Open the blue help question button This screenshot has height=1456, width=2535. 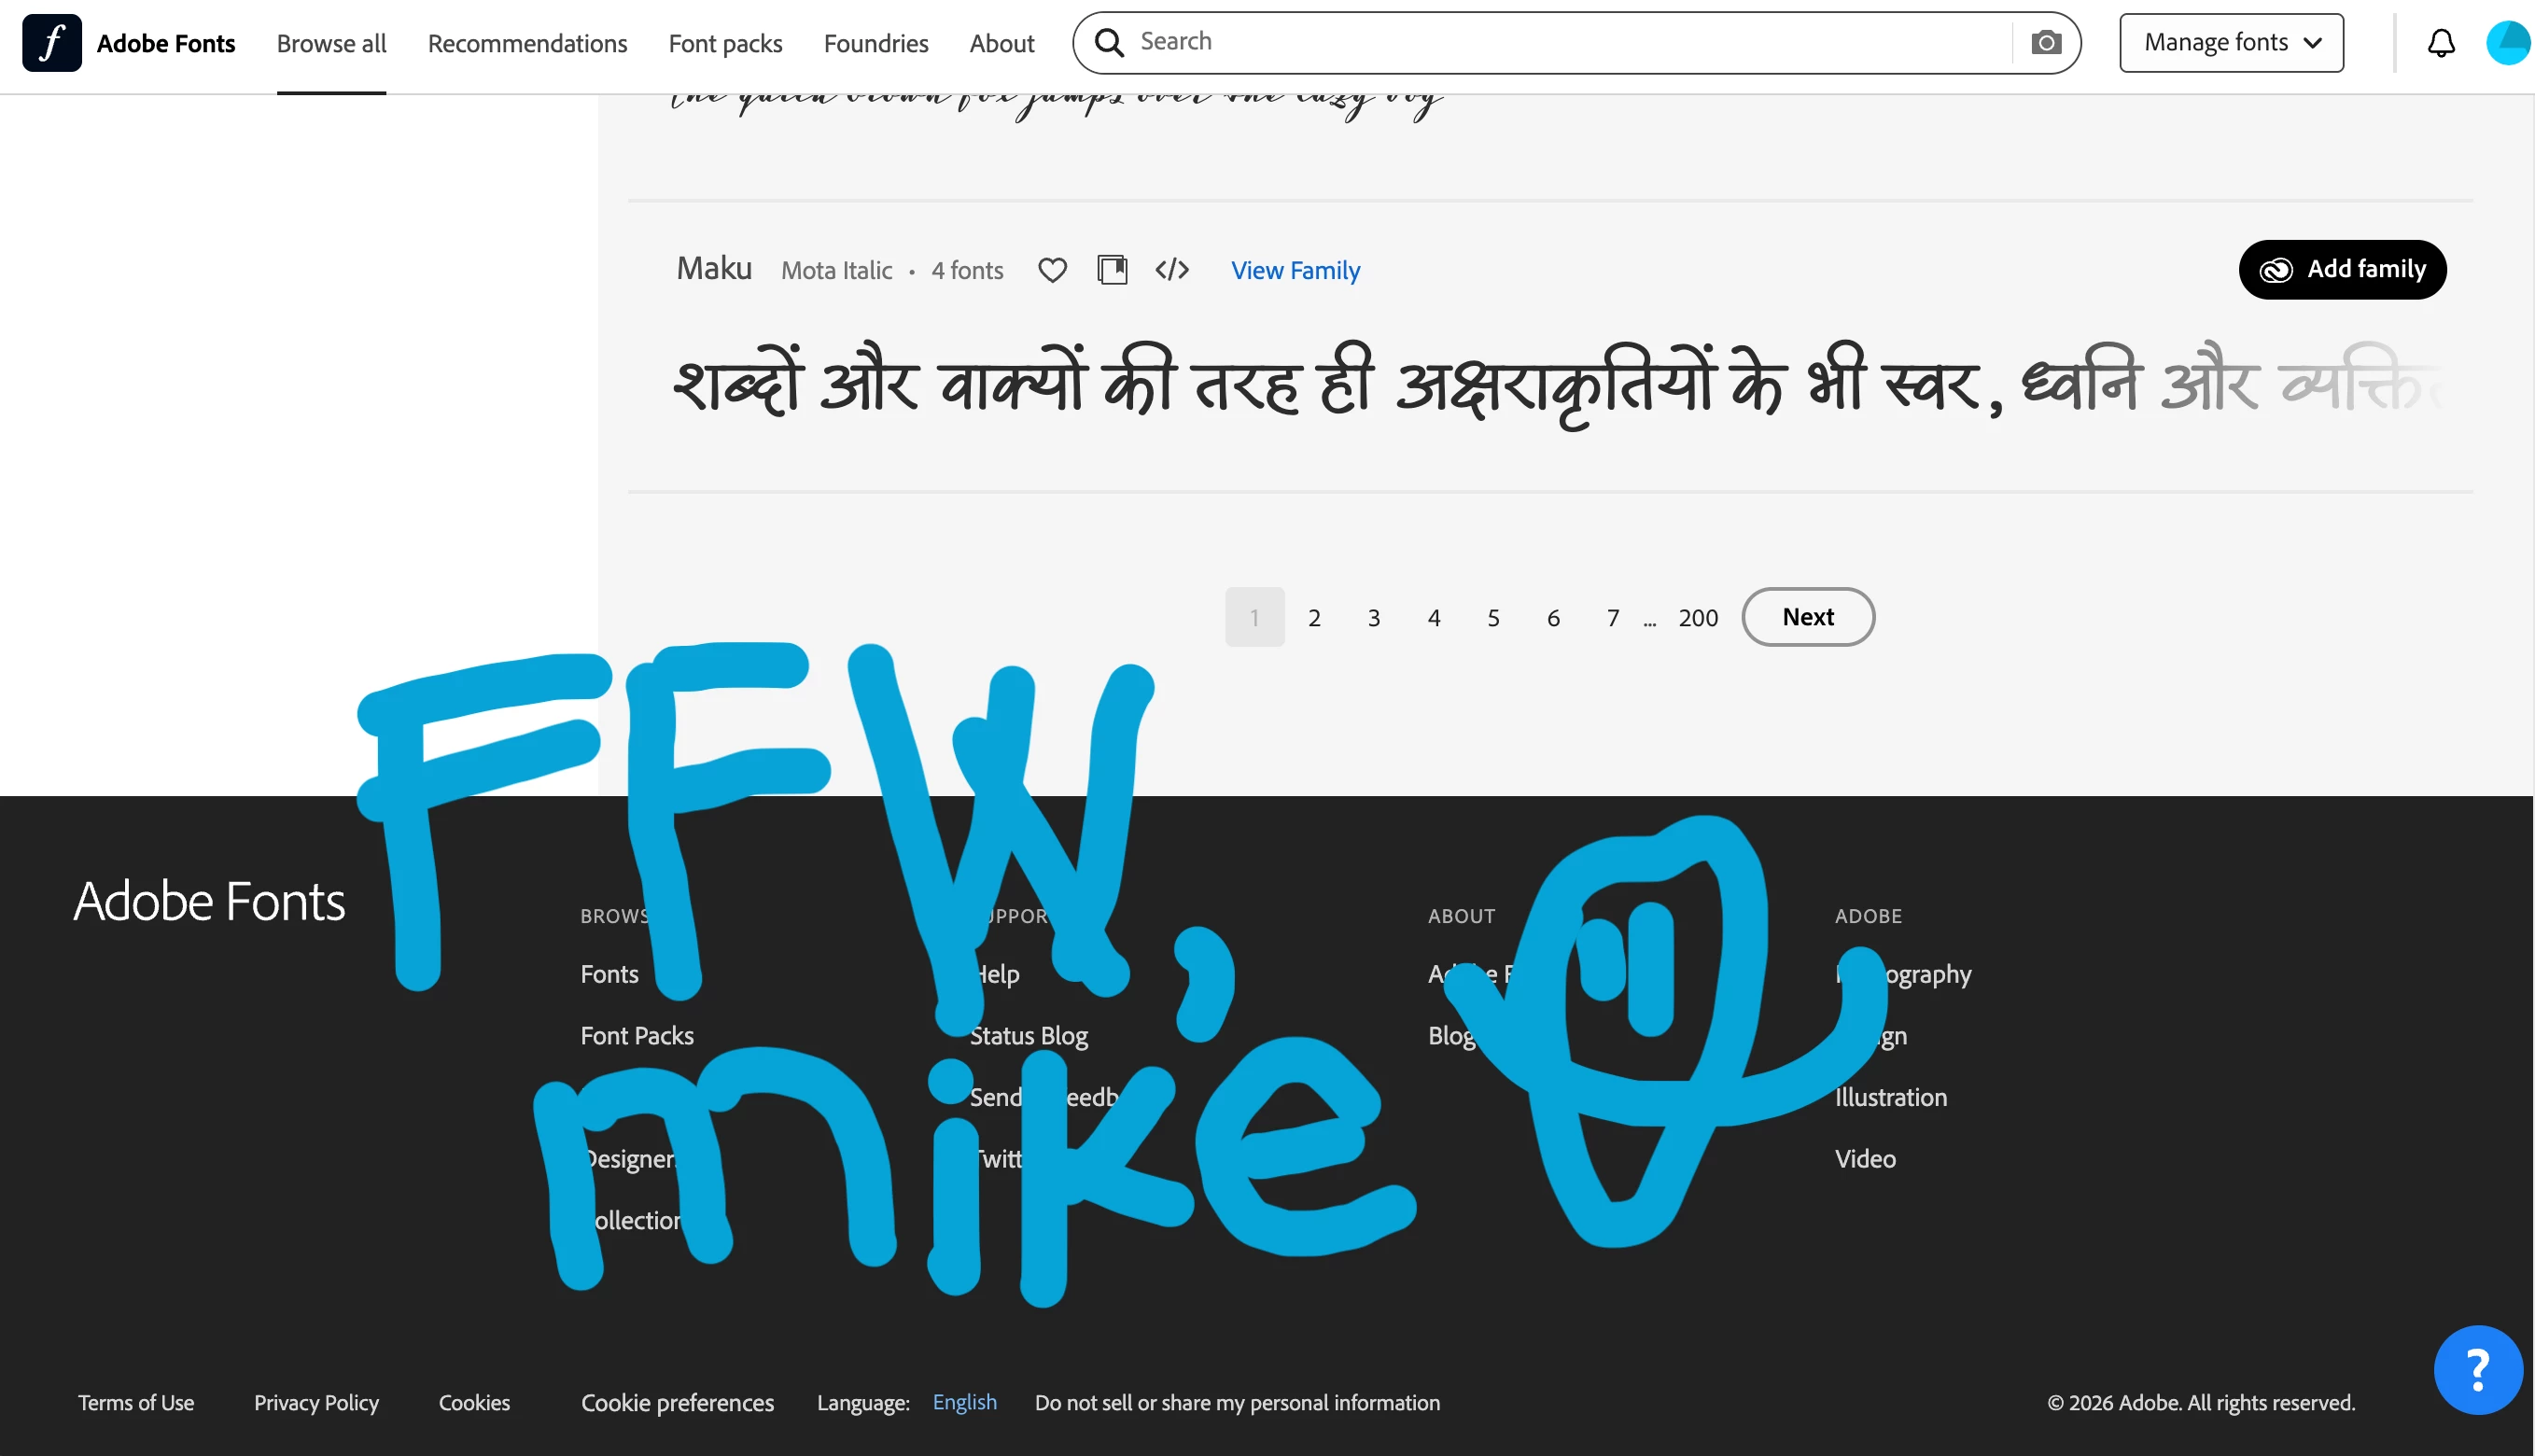2478,1369
